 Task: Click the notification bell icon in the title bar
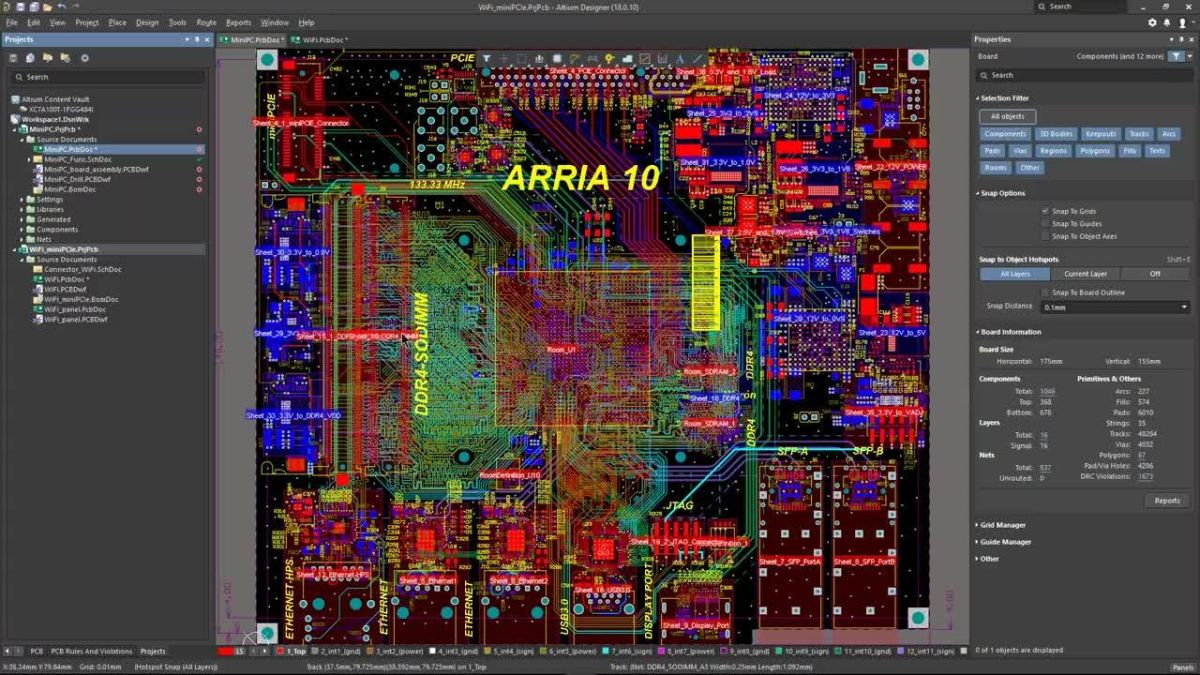(1167, 22)
